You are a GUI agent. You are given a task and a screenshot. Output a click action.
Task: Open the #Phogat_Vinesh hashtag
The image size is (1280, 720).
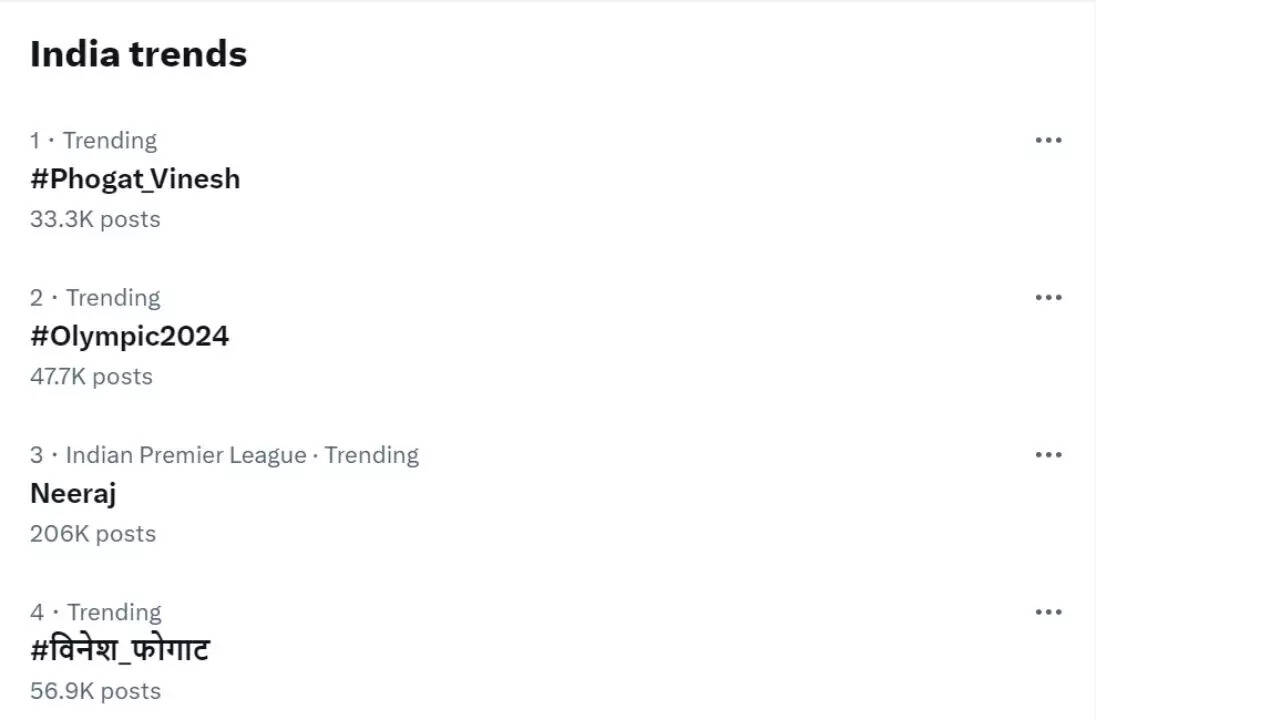click(135, 179)
